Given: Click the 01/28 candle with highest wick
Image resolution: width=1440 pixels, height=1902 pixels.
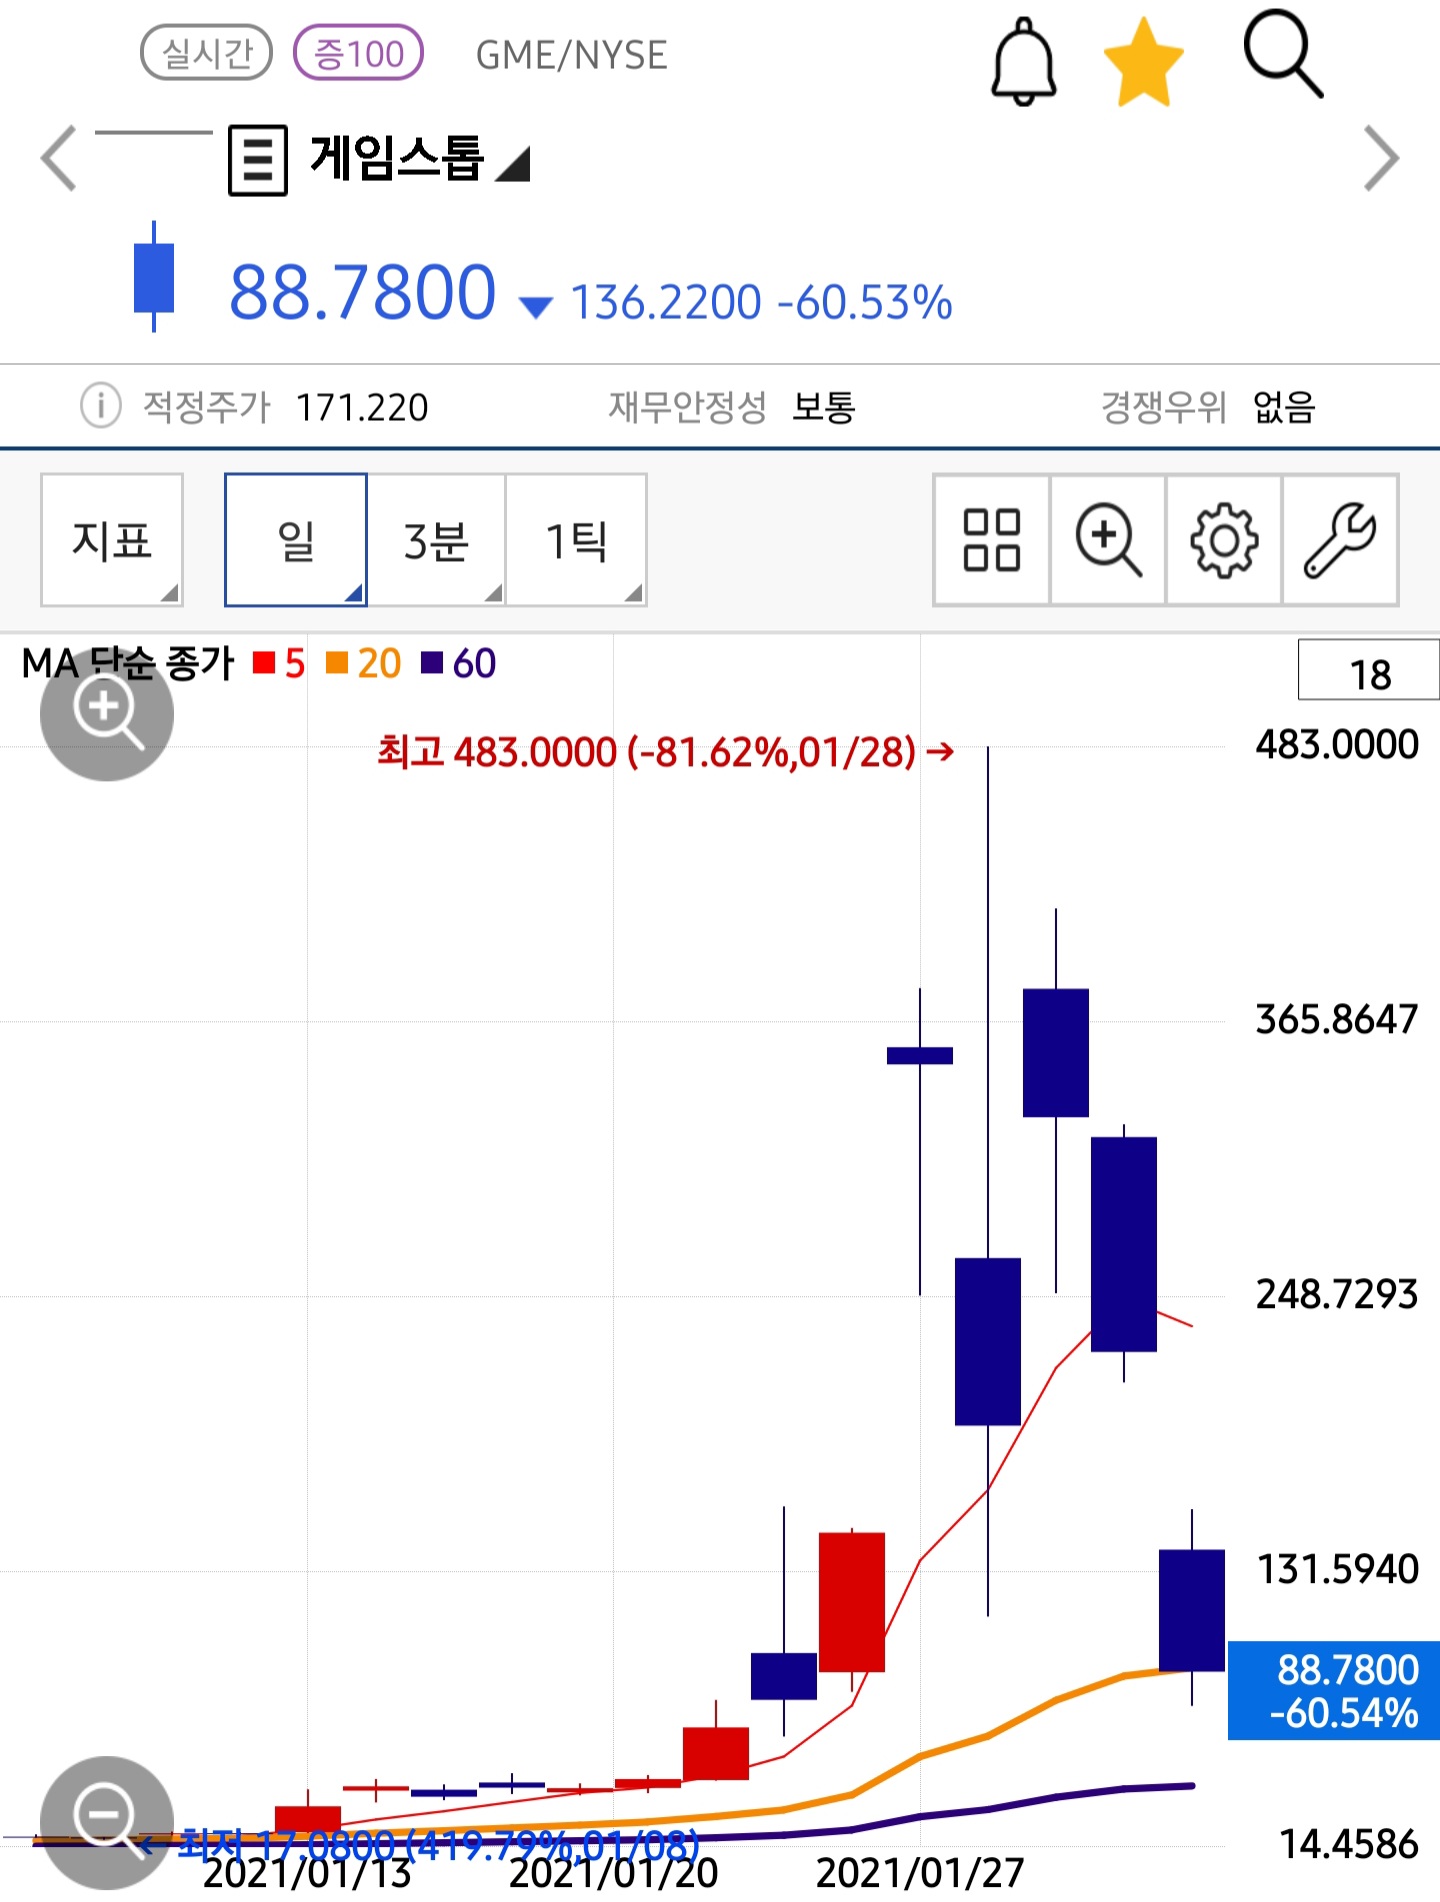Looking at the screenshot, I should click(x=988, y=1341).
